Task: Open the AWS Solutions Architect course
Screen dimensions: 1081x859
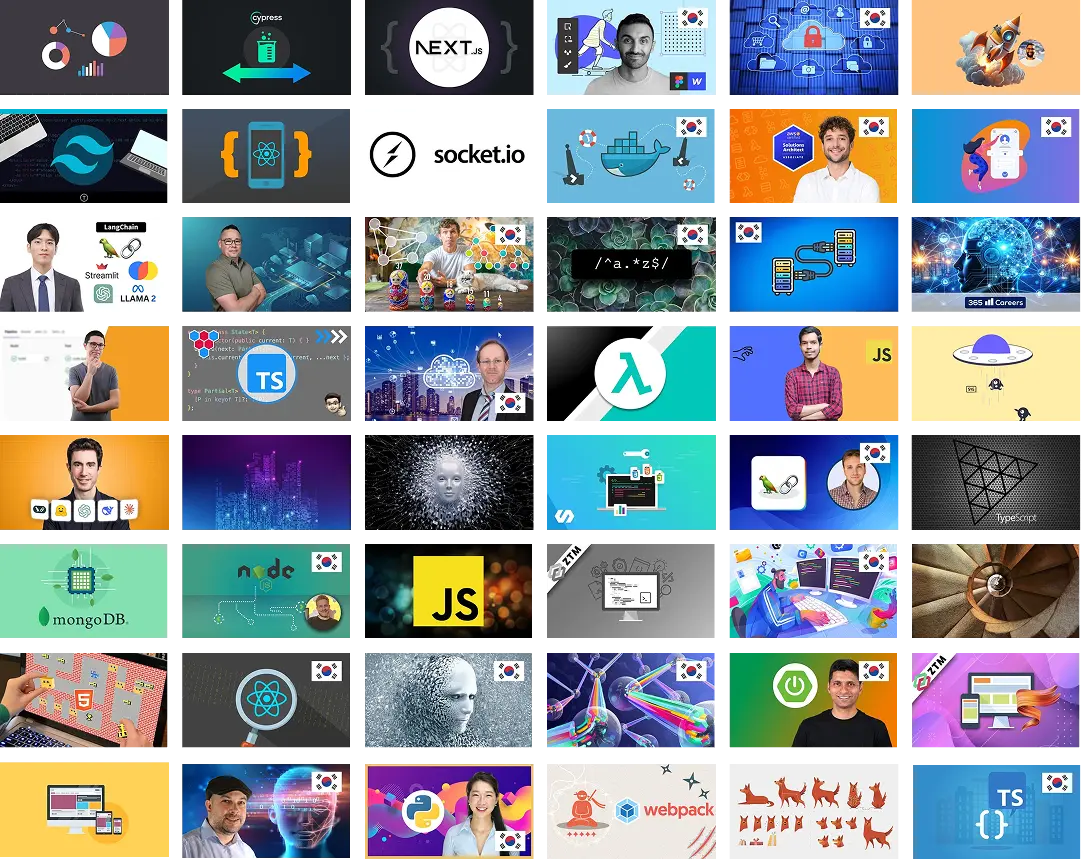Action: [x=815, y=155]
